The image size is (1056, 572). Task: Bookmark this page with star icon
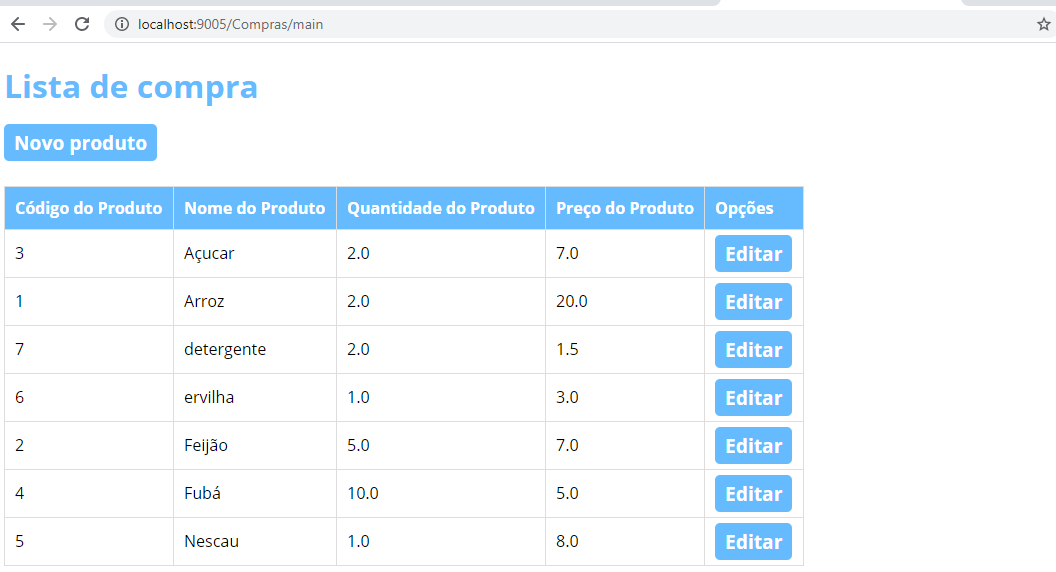(x=1044, y=24)
